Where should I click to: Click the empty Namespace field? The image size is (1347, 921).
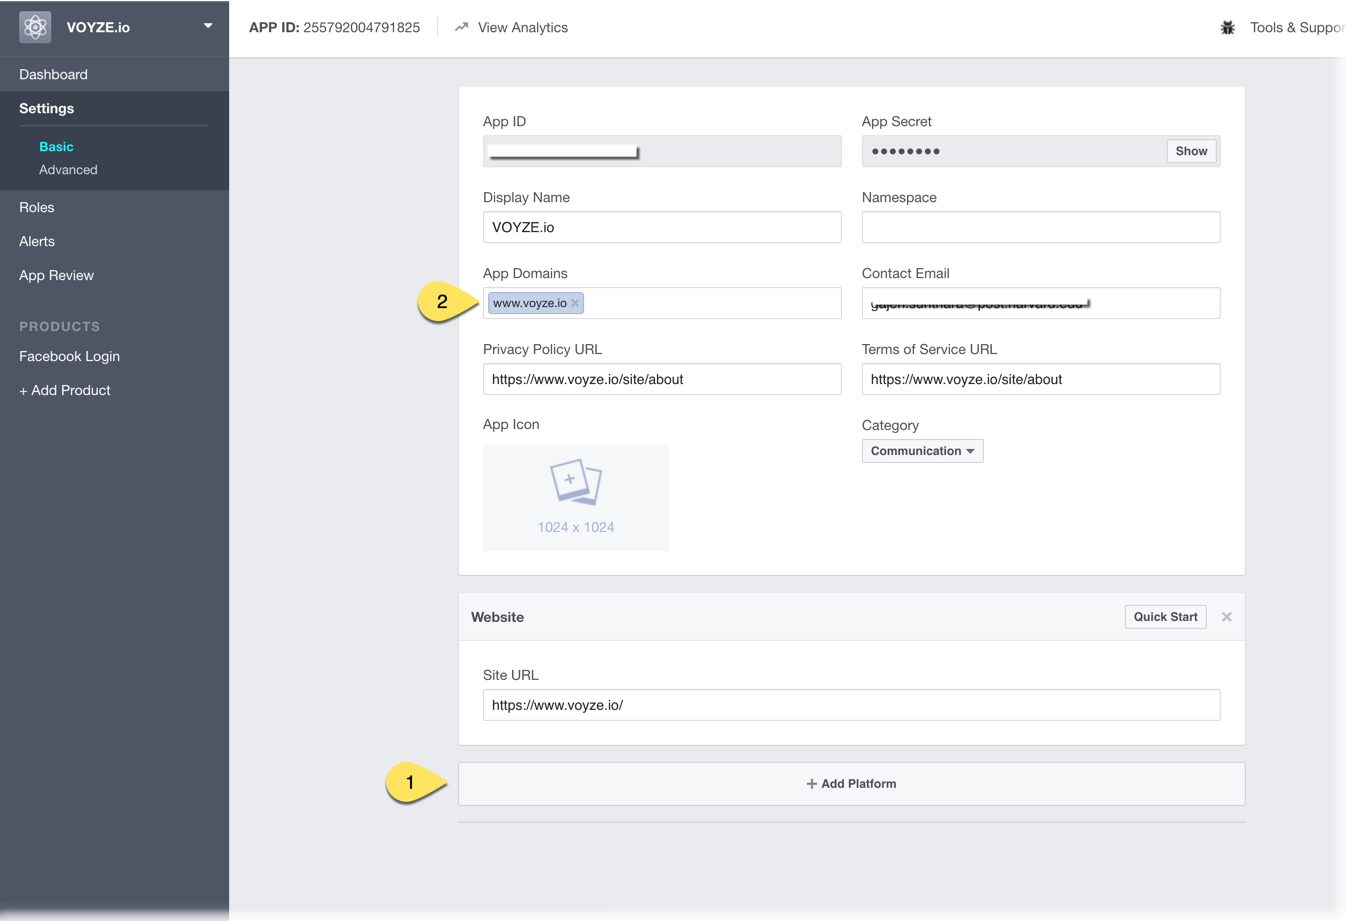[x=1041, y=227]
